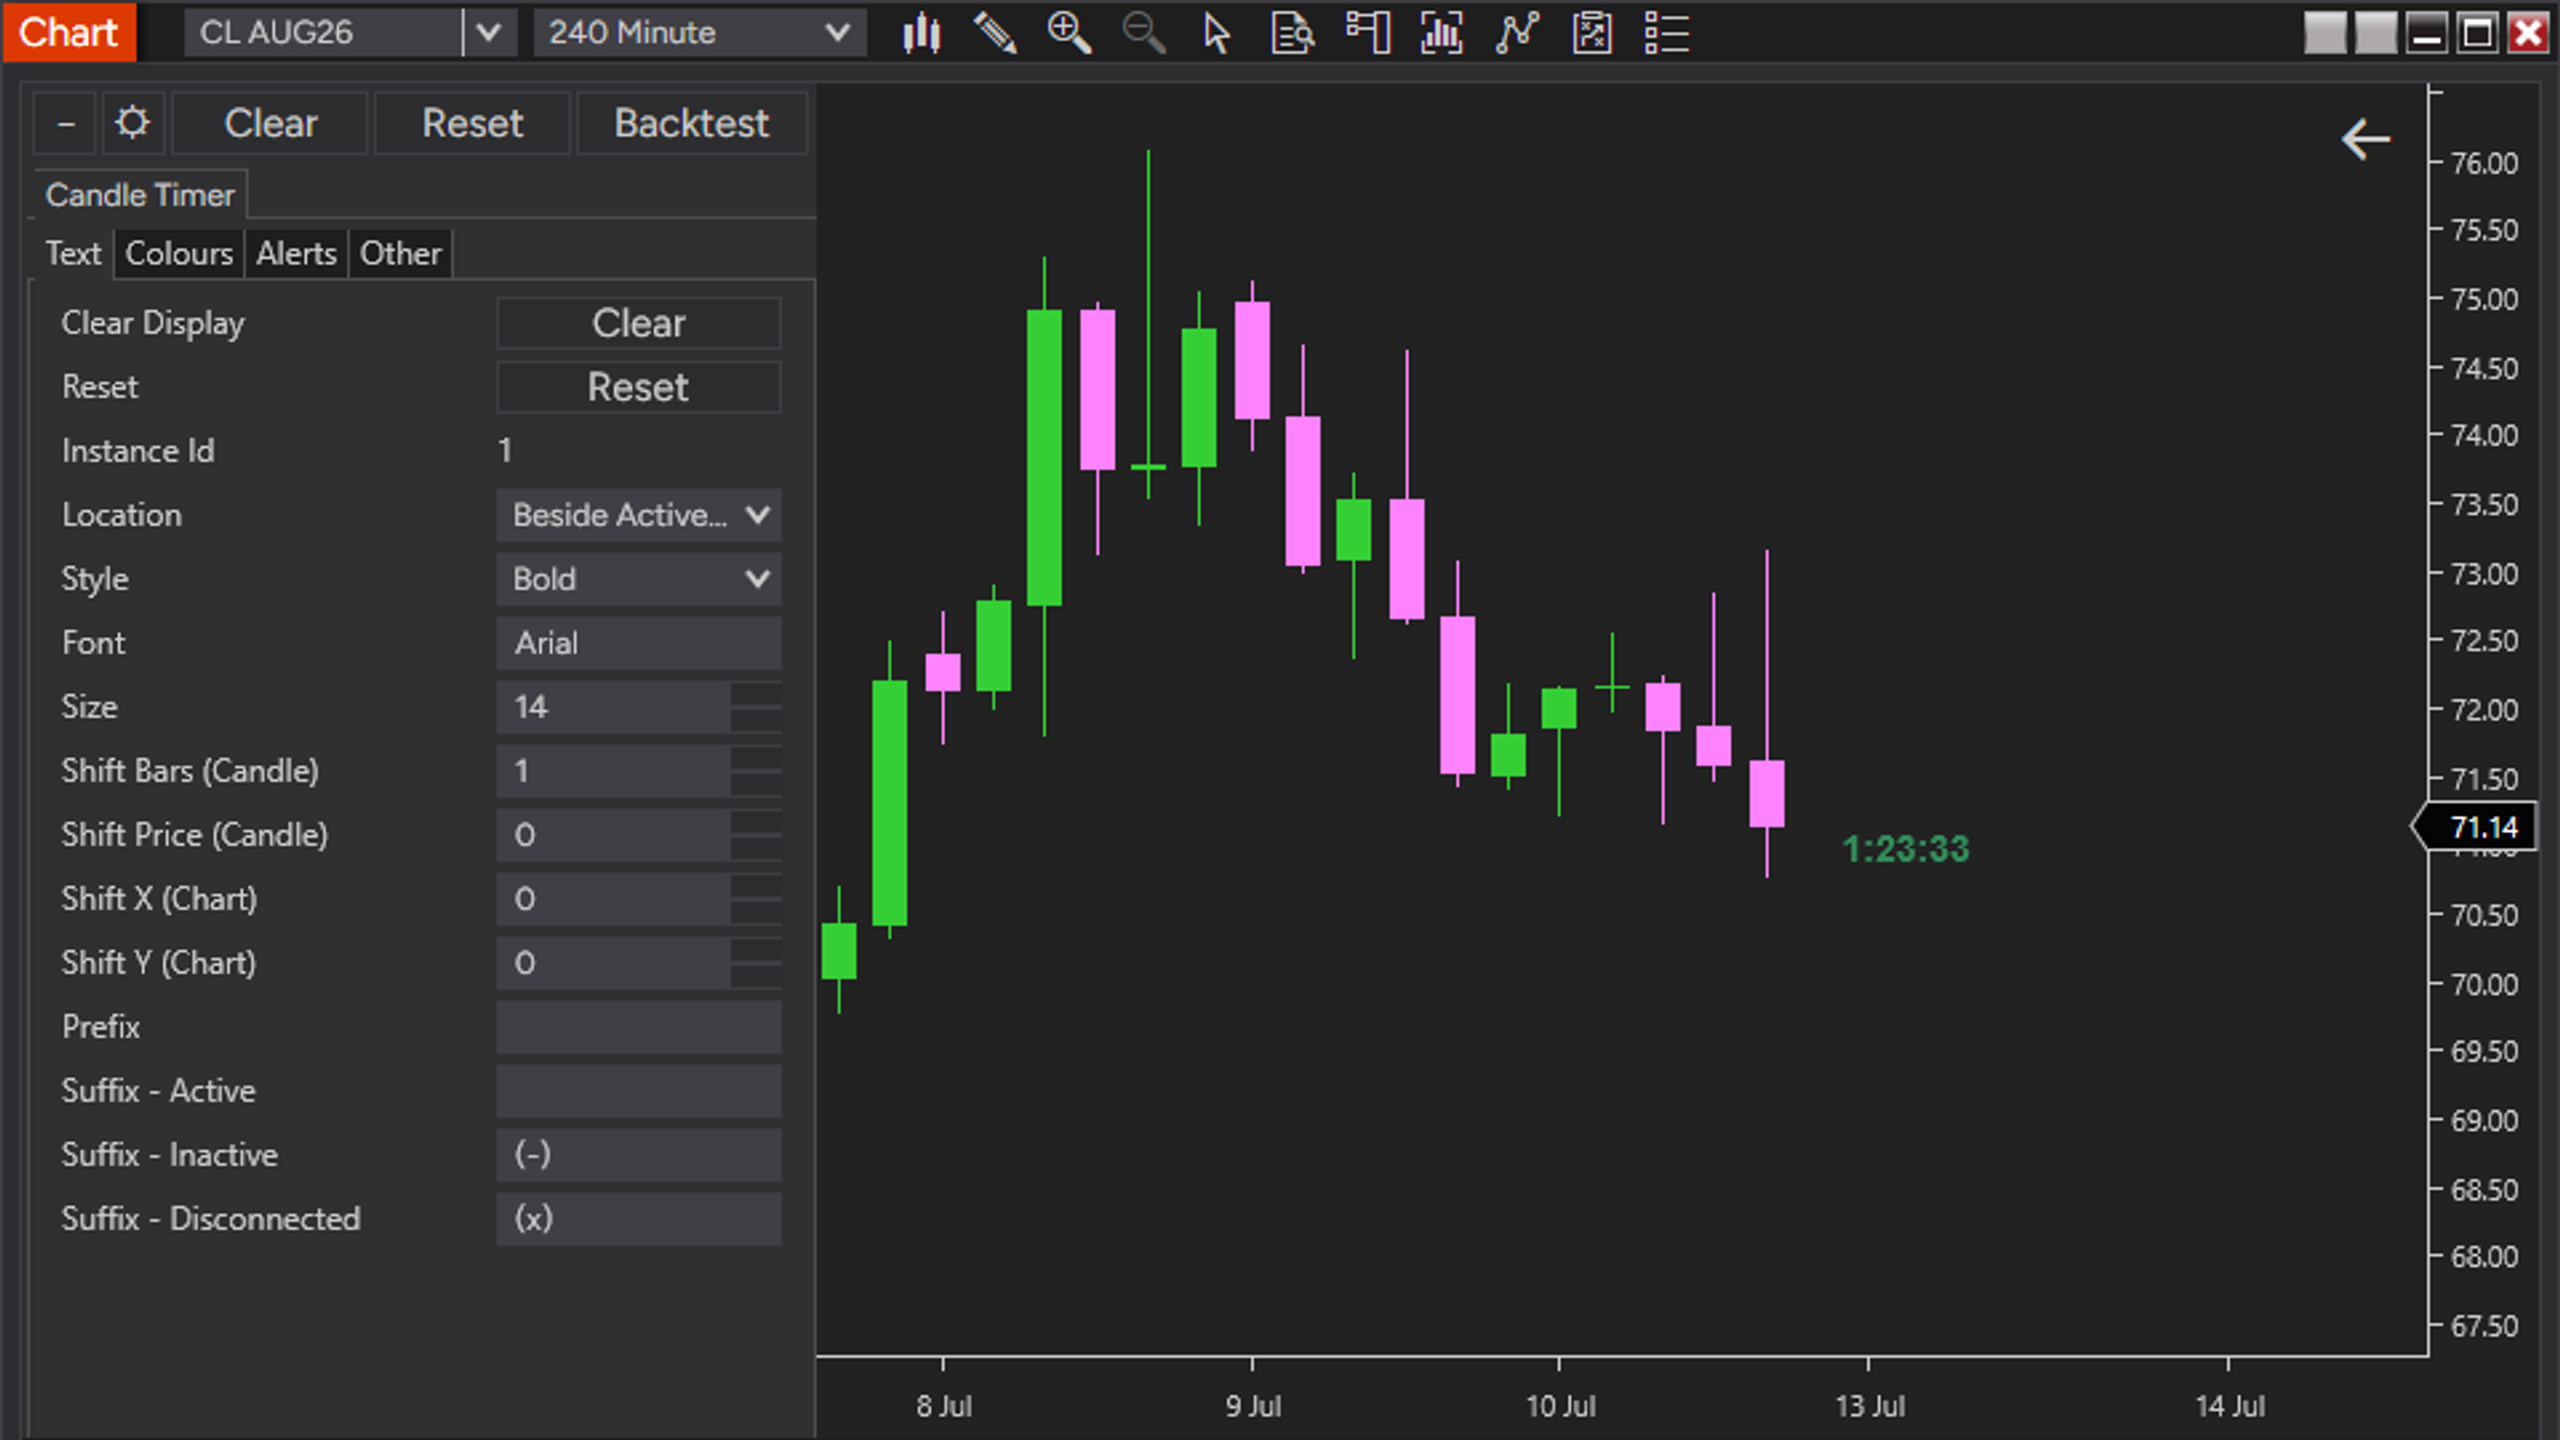Click the properties list icon
The height and width of the screenshot is (1440, 2560).
(1667, 33)
